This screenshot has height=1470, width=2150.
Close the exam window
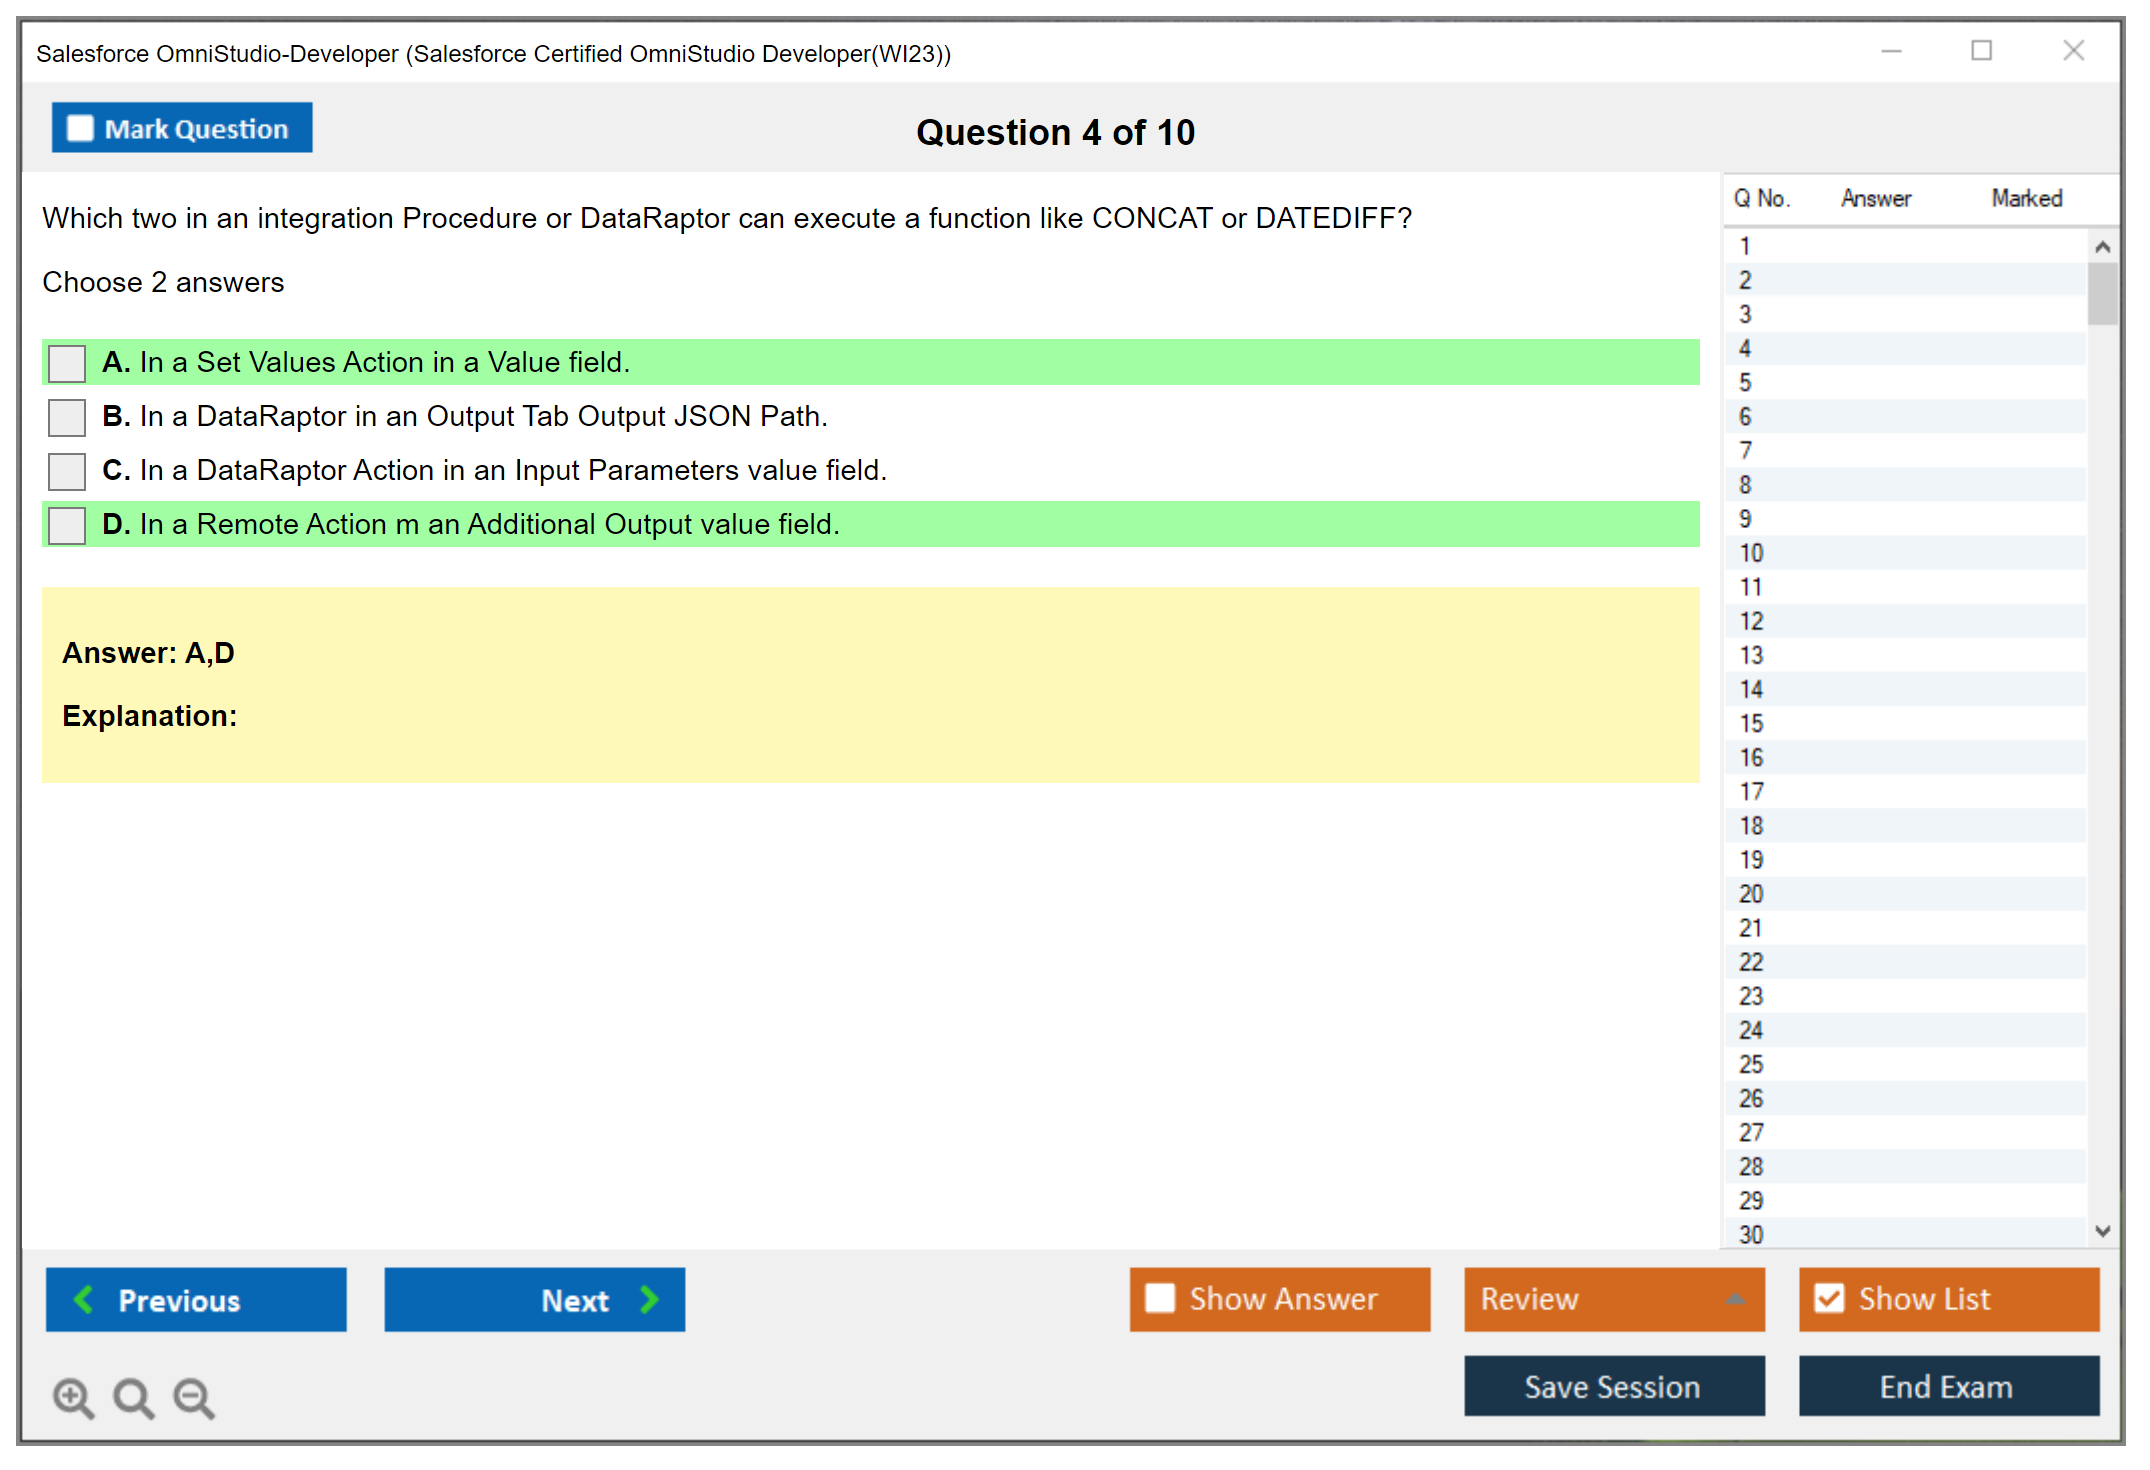[2073, 51]
